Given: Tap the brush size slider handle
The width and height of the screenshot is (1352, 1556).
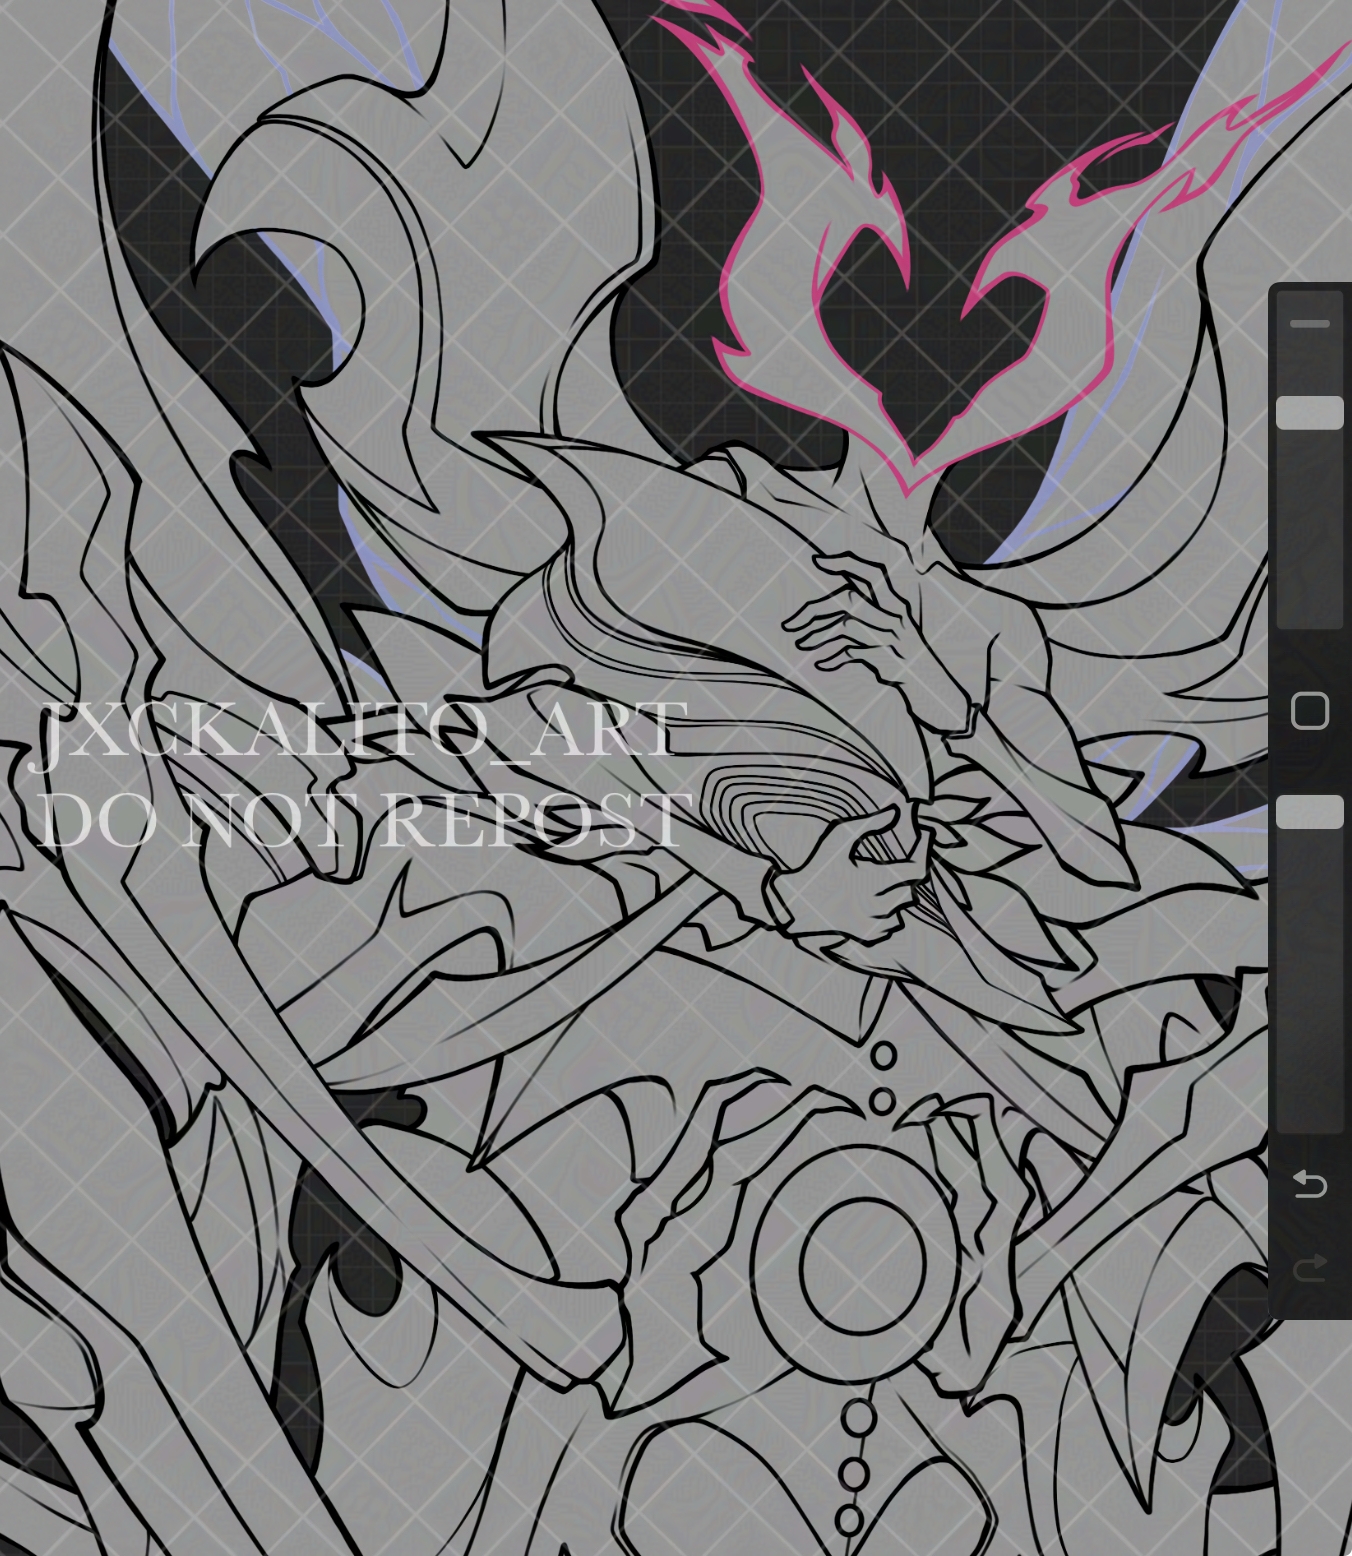Looking at the screenshot, I should [x=1310, y=410].
